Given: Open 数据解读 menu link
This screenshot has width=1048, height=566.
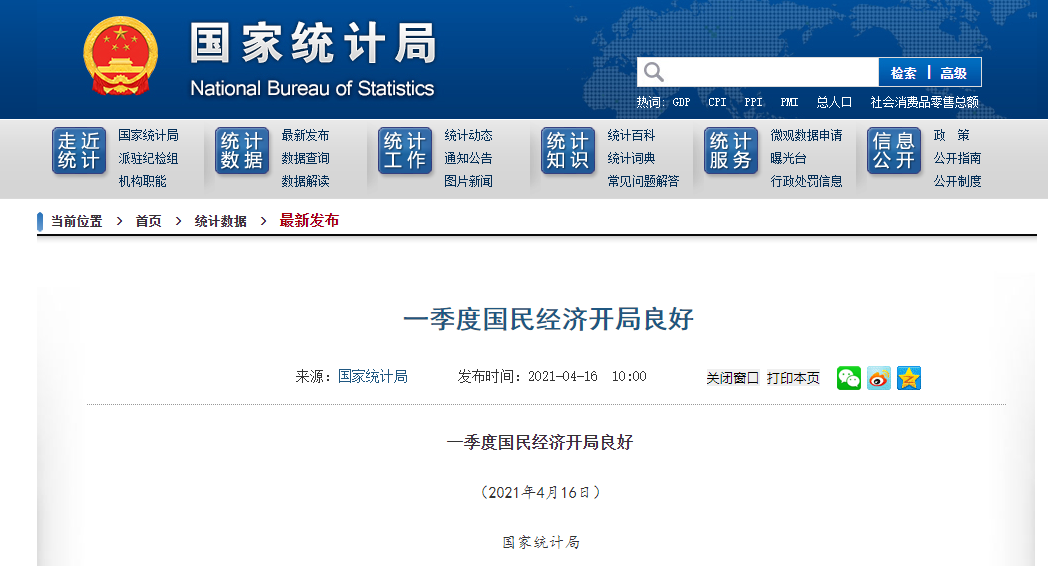Looking at the screenshot, I should [x=305, y=181].
